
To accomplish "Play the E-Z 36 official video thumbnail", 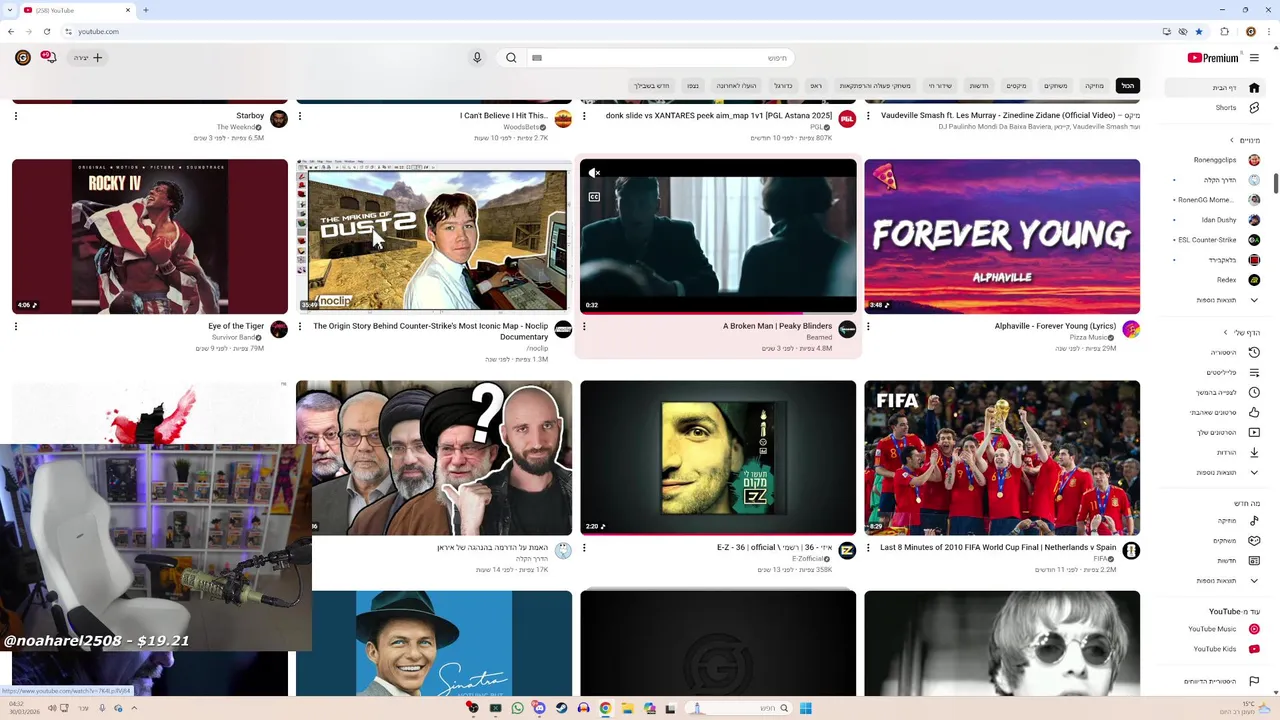I will click(718, 458).
